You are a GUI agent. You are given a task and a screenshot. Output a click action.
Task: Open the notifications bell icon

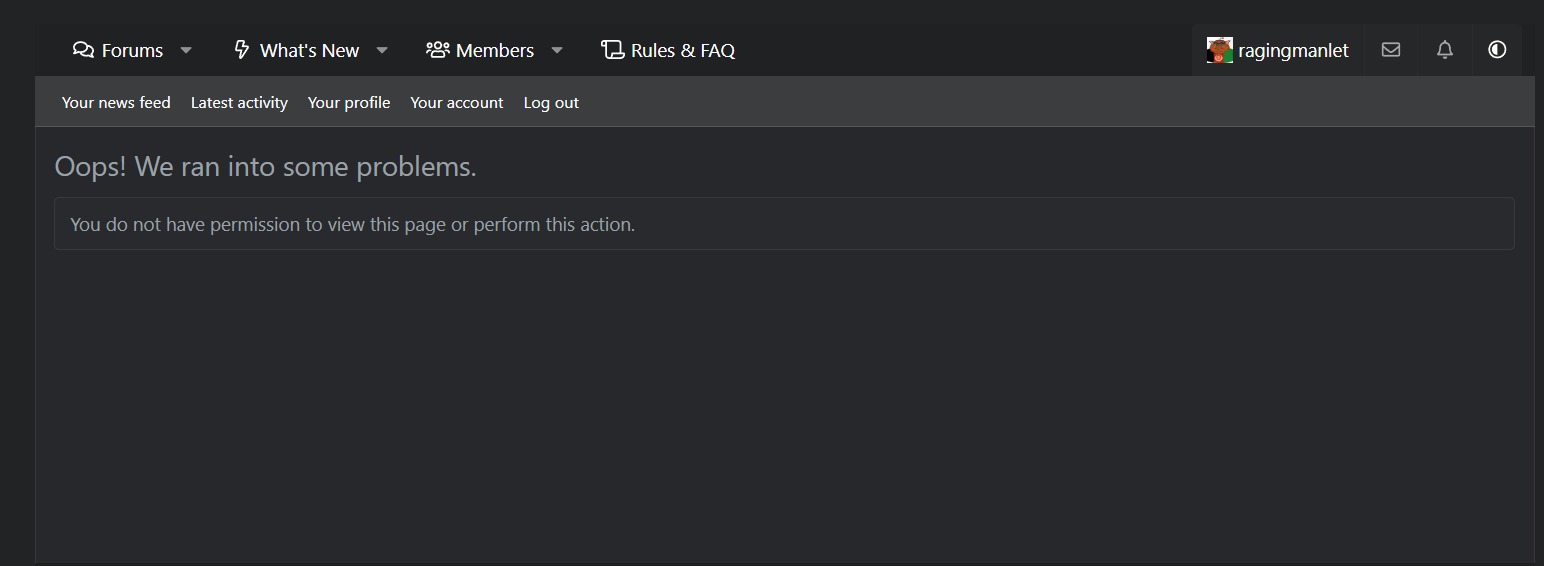pos(1445,50)
